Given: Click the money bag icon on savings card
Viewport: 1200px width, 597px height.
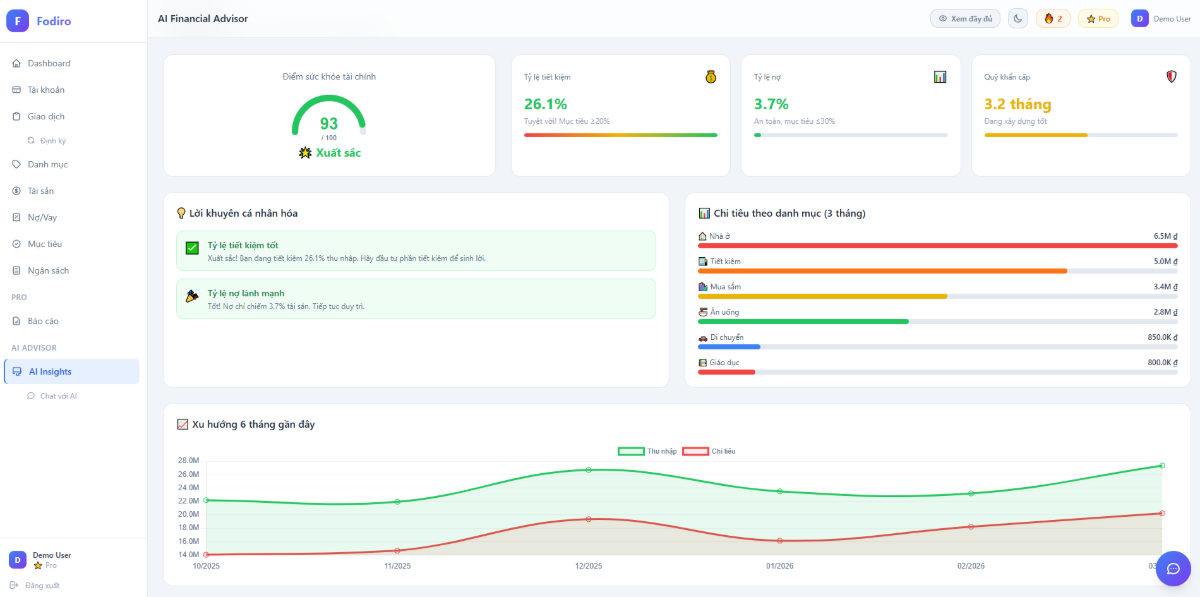Looking at the screenshot, I should (710, 76).
